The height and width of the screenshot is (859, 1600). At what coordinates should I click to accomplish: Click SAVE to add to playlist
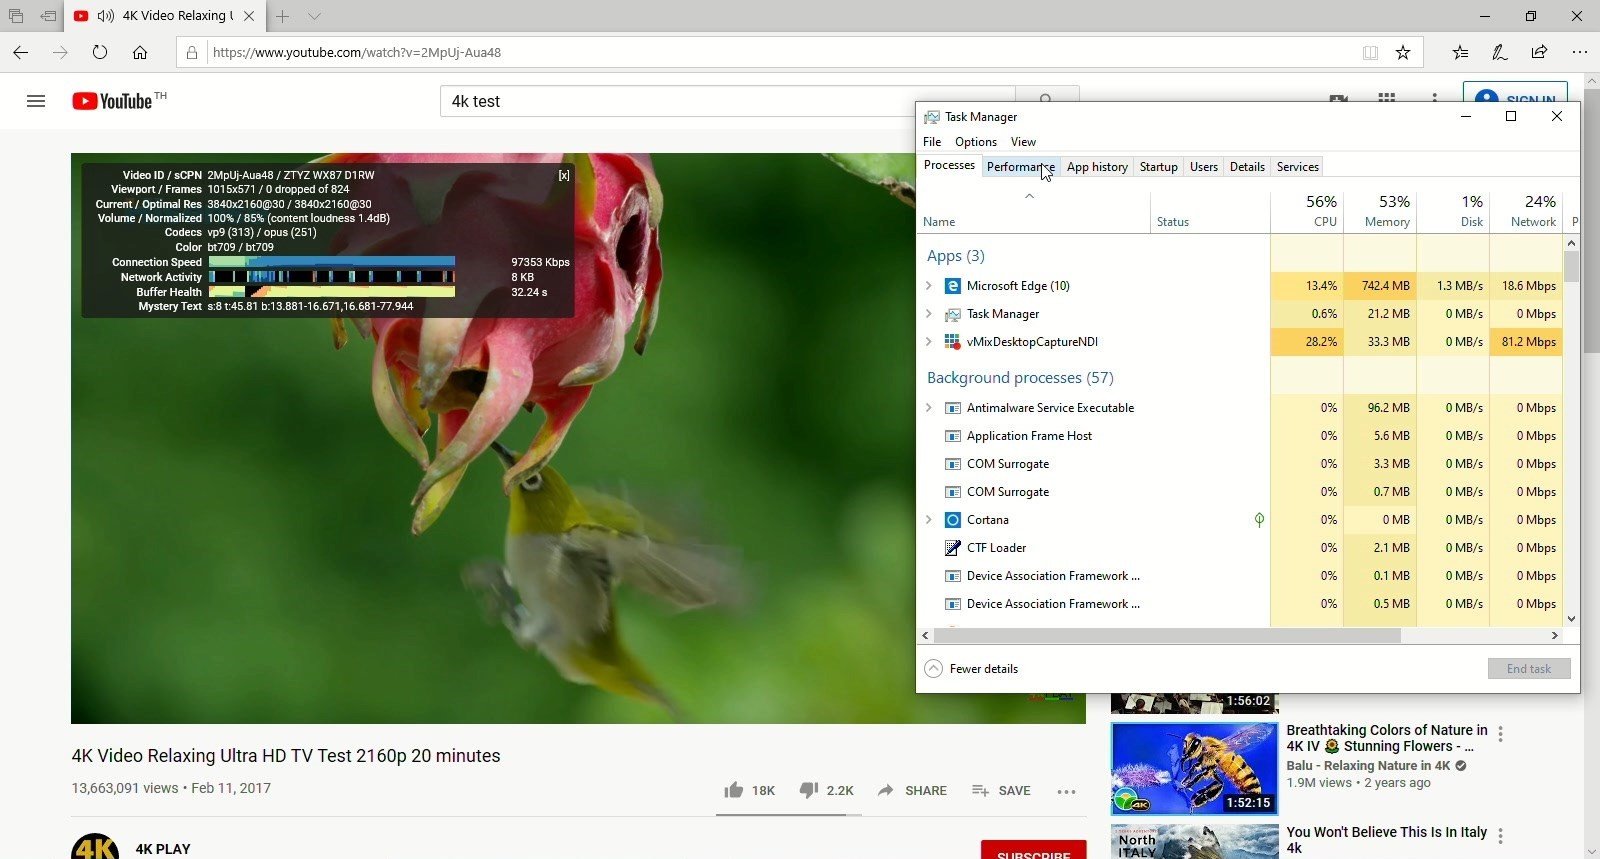tap(1001, 790)
